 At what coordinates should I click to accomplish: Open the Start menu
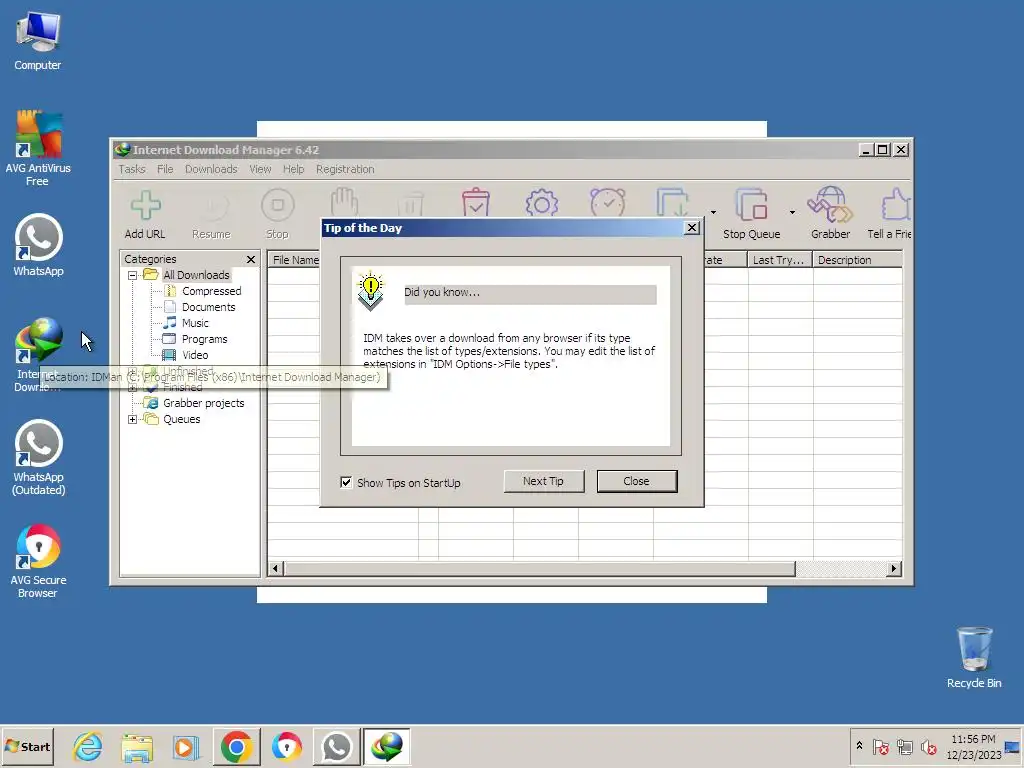click(x=27, y=746)
